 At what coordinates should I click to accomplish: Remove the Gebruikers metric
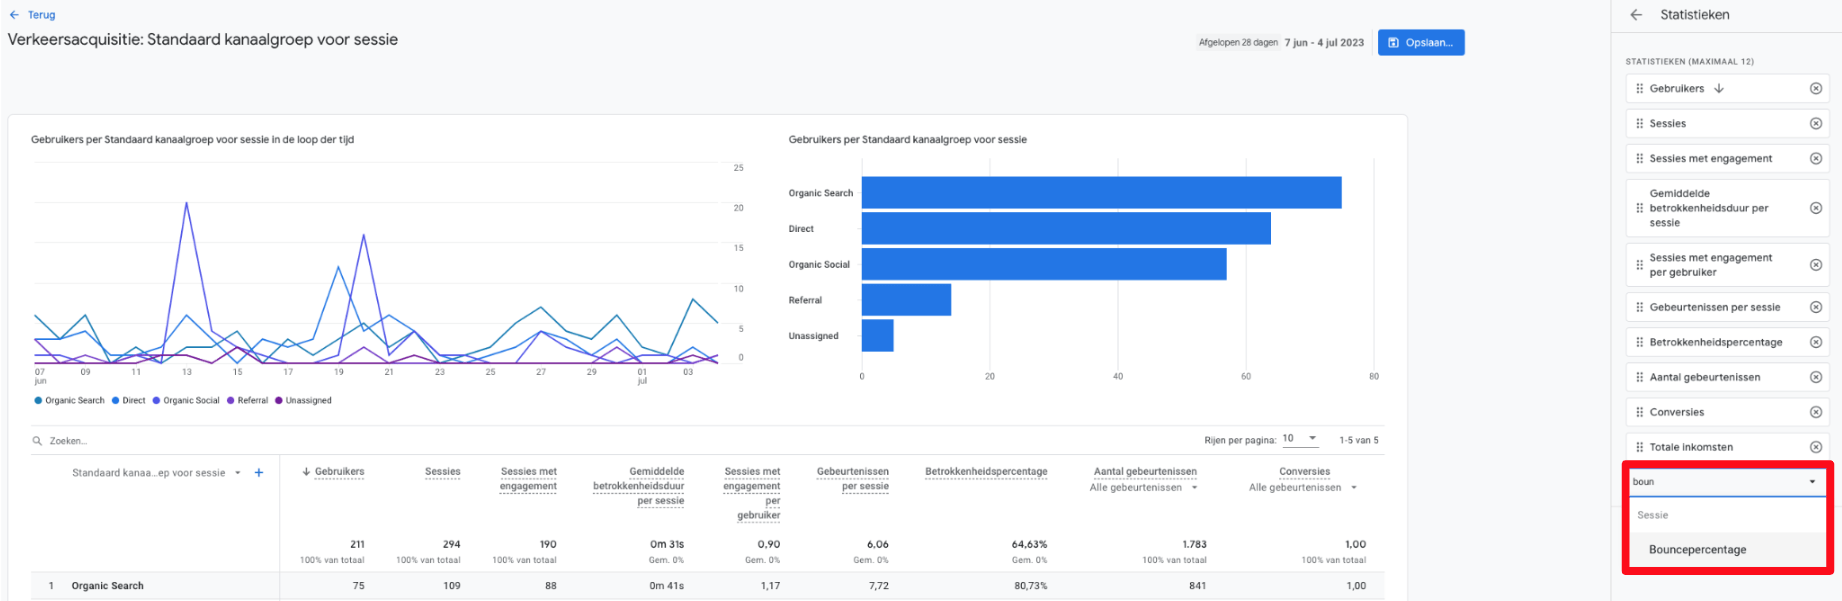coord(1816,89)
